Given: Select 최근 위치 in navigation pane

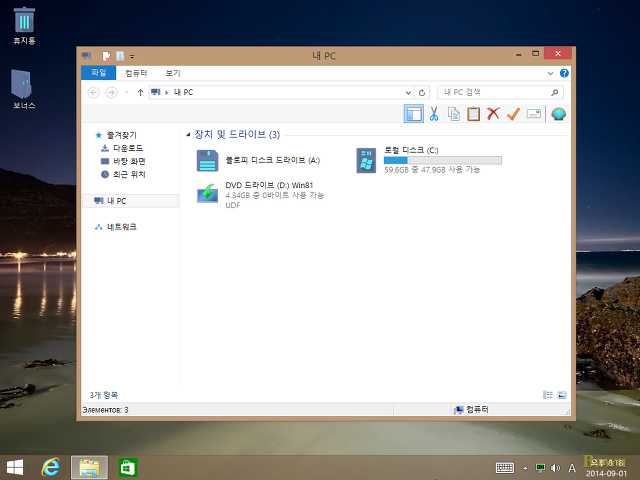Looking at the screenshot, I should coord(129,174).
